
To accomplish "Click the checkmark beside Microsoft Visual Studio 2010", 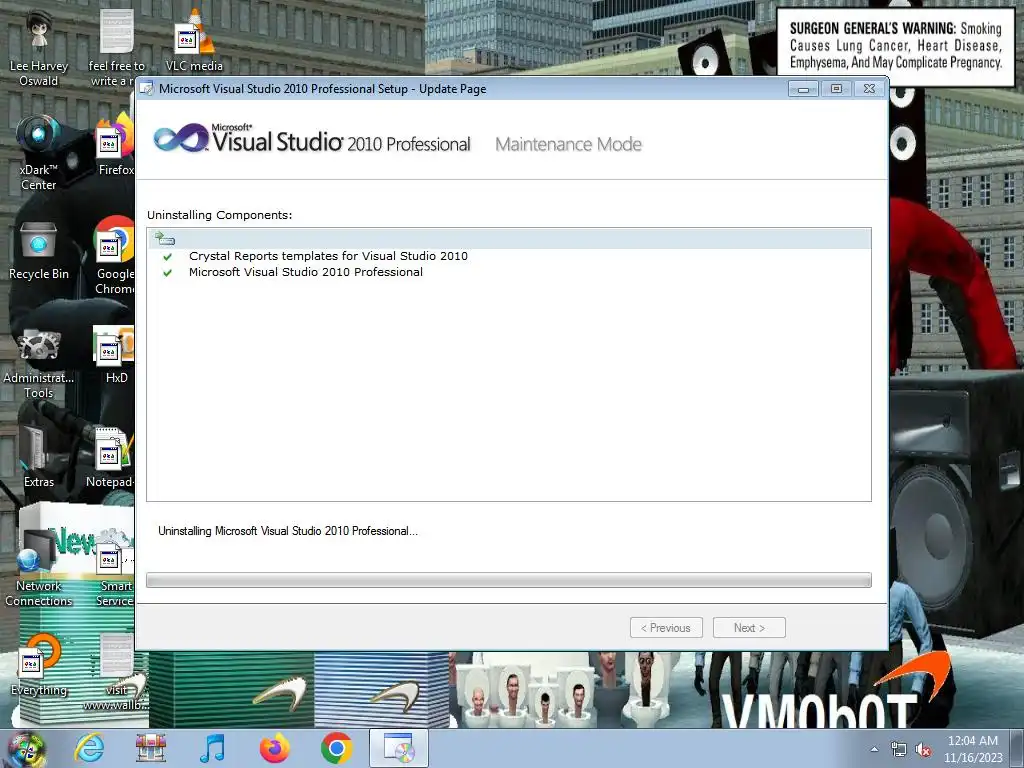I will point(168,273).
